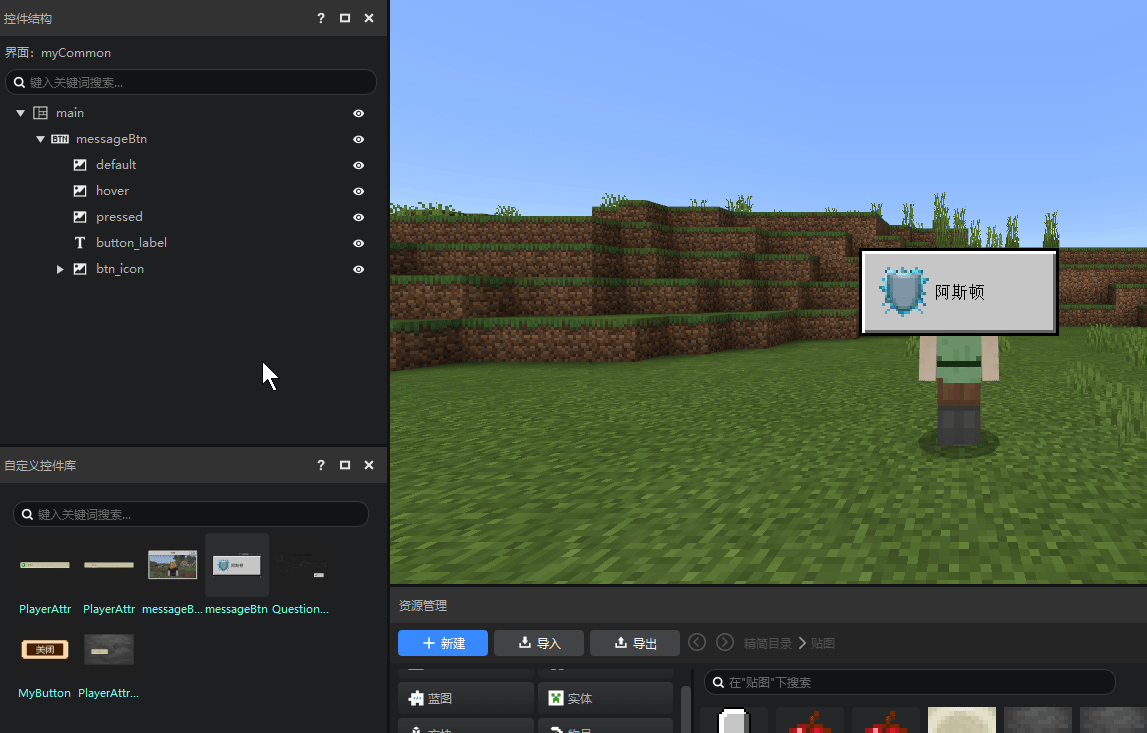Toggle visibility of btn_icon
This screenshot has width=1147, height=733.
tap(358, 269)
